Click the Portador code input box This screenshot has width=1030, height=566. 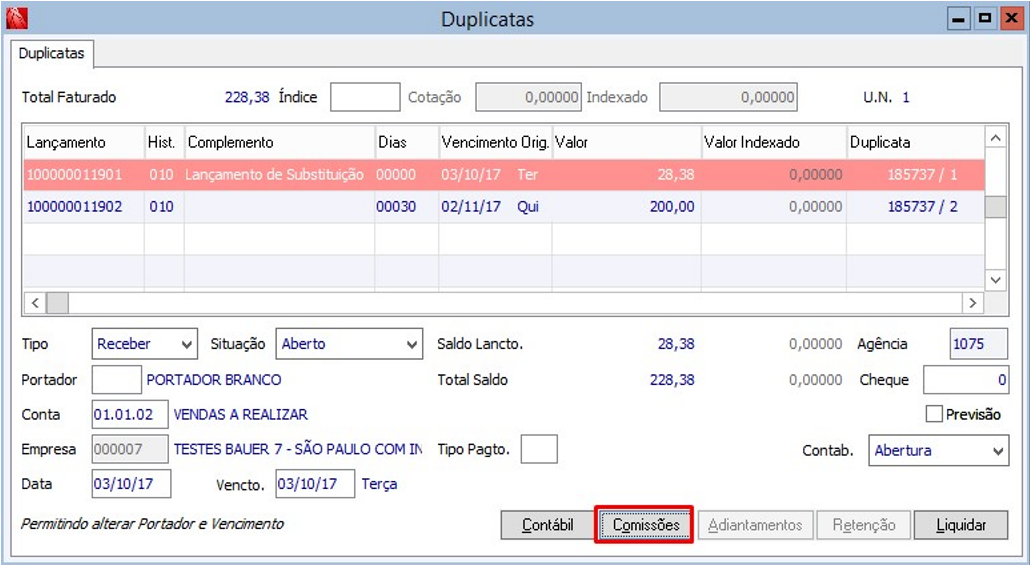coord(117,380)
